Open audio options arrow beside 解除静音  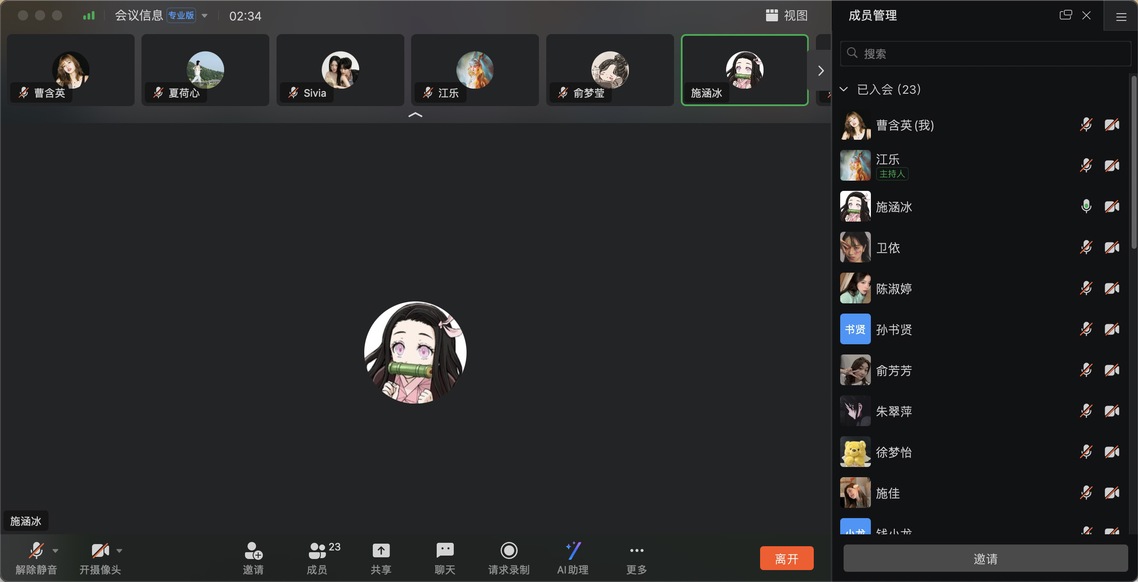pos(55,551)
